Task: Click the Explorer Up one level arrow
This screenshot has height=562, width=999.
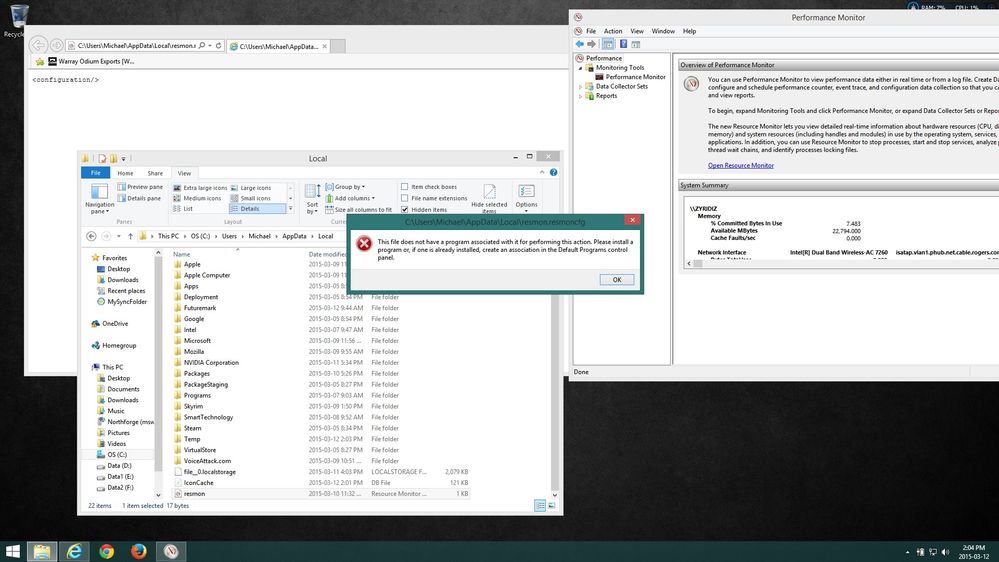Action: (130, 236)
